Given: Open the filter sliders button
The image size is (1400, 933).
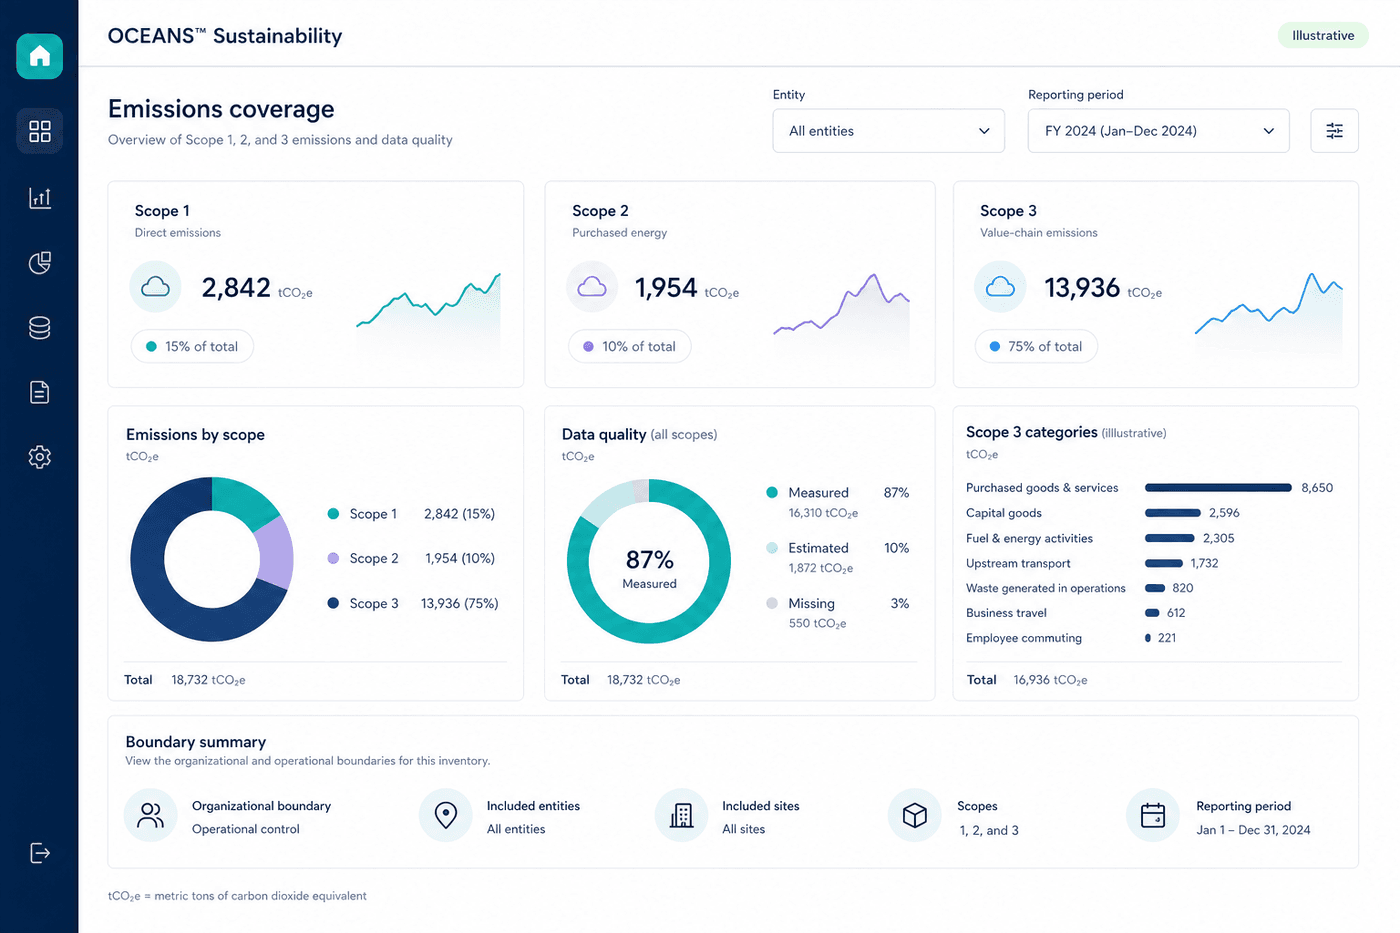Looking at the screenshot, I should (x=1334, y=131).
